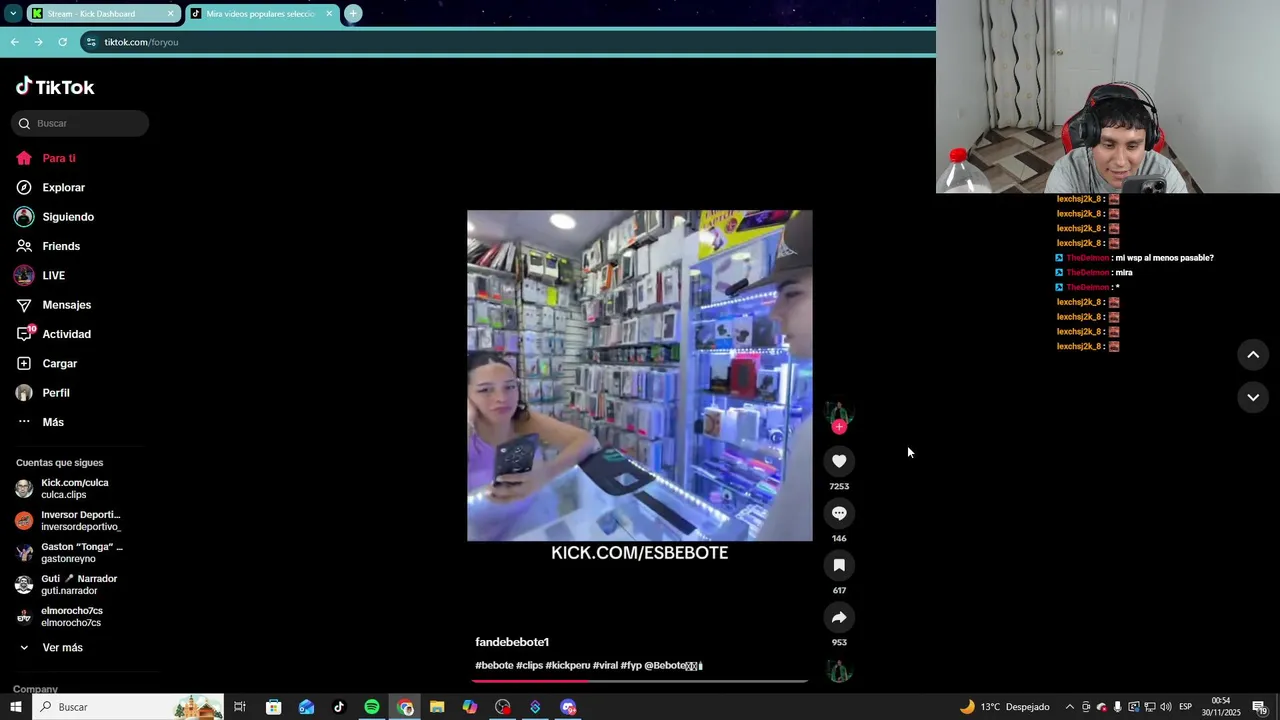The width and height of the screenshot is (1280, 720).
Task: Click the #bebote hashtag
Action: [494, 665]
